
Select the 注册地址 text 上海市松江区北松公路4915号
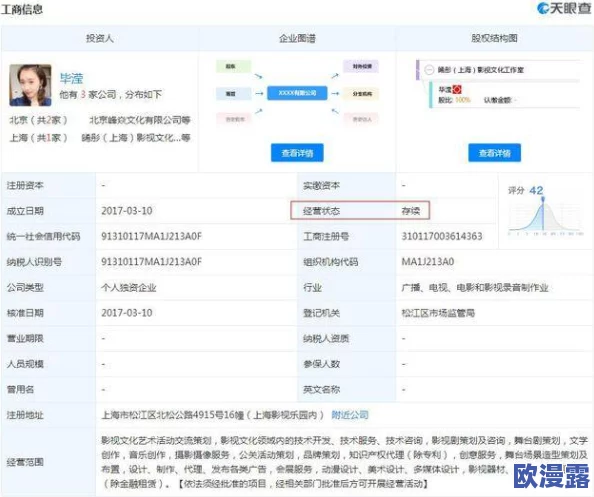tap(164, 415)
